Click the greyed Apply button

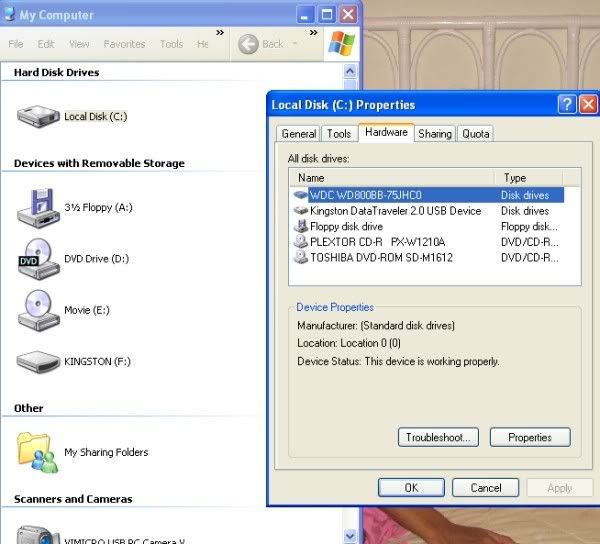tap(559, 488)
